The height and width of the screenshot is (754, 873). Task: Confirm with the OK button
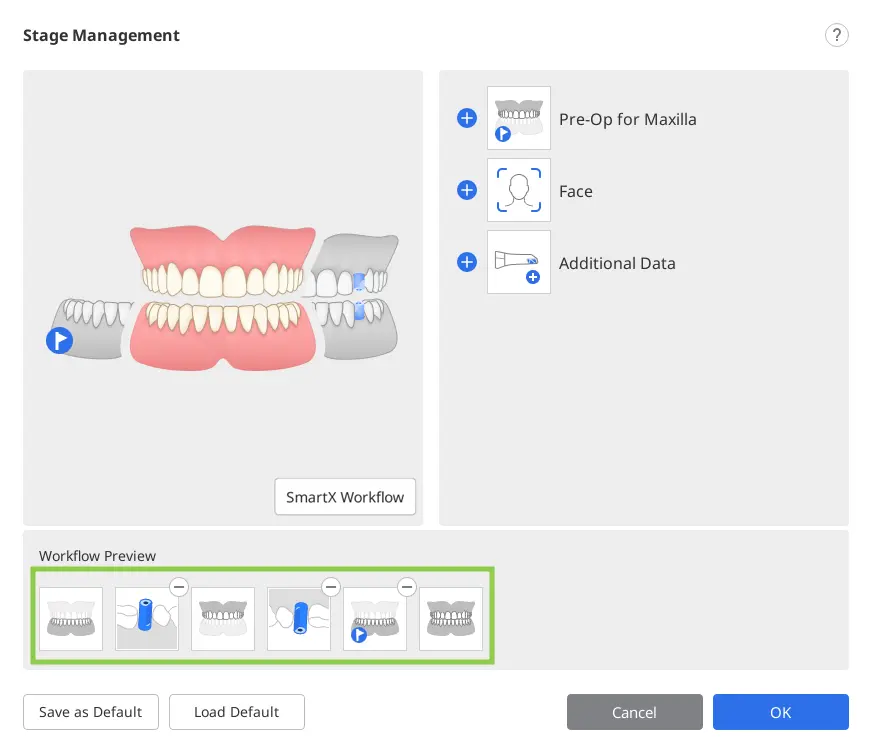click(x=781, y=712)
